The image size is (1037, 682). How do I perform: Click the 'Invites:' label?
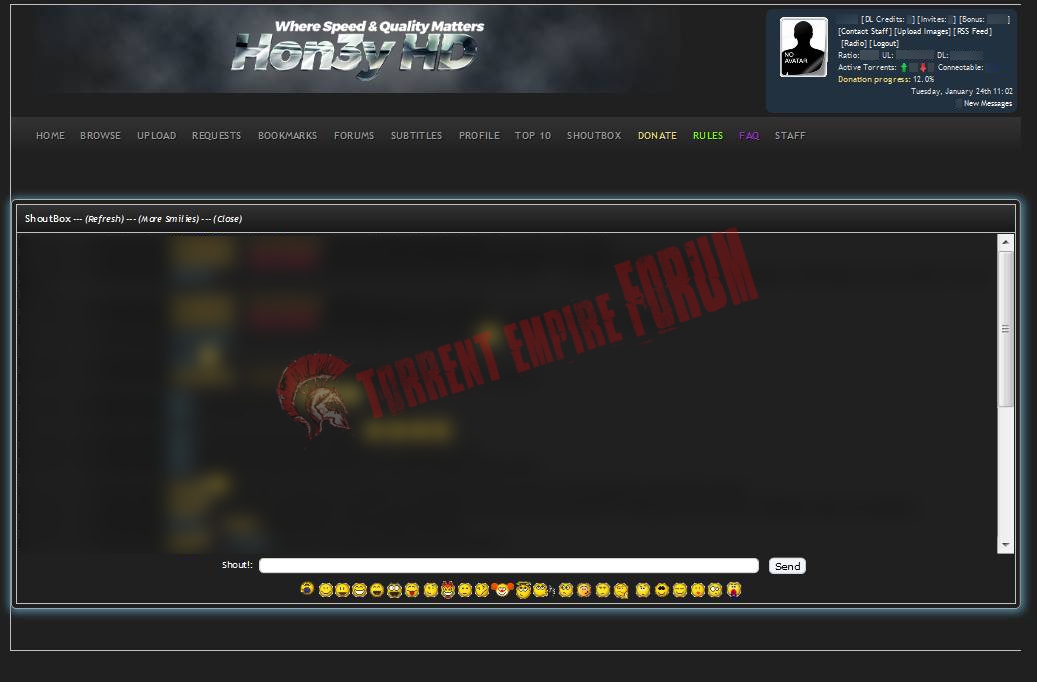[934, 19]
